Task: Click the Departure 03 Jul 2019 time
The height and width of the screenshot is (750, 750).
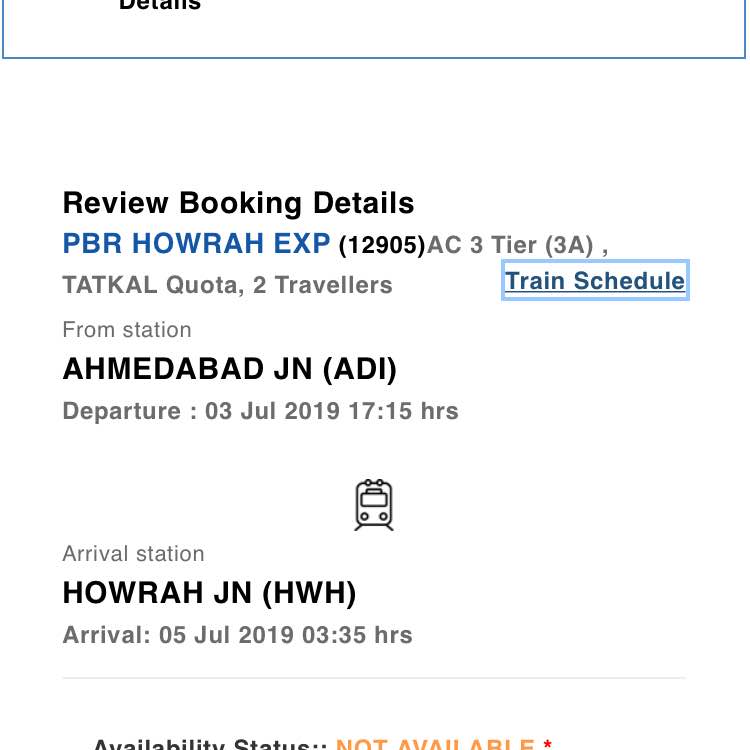Action: point(261,411)
